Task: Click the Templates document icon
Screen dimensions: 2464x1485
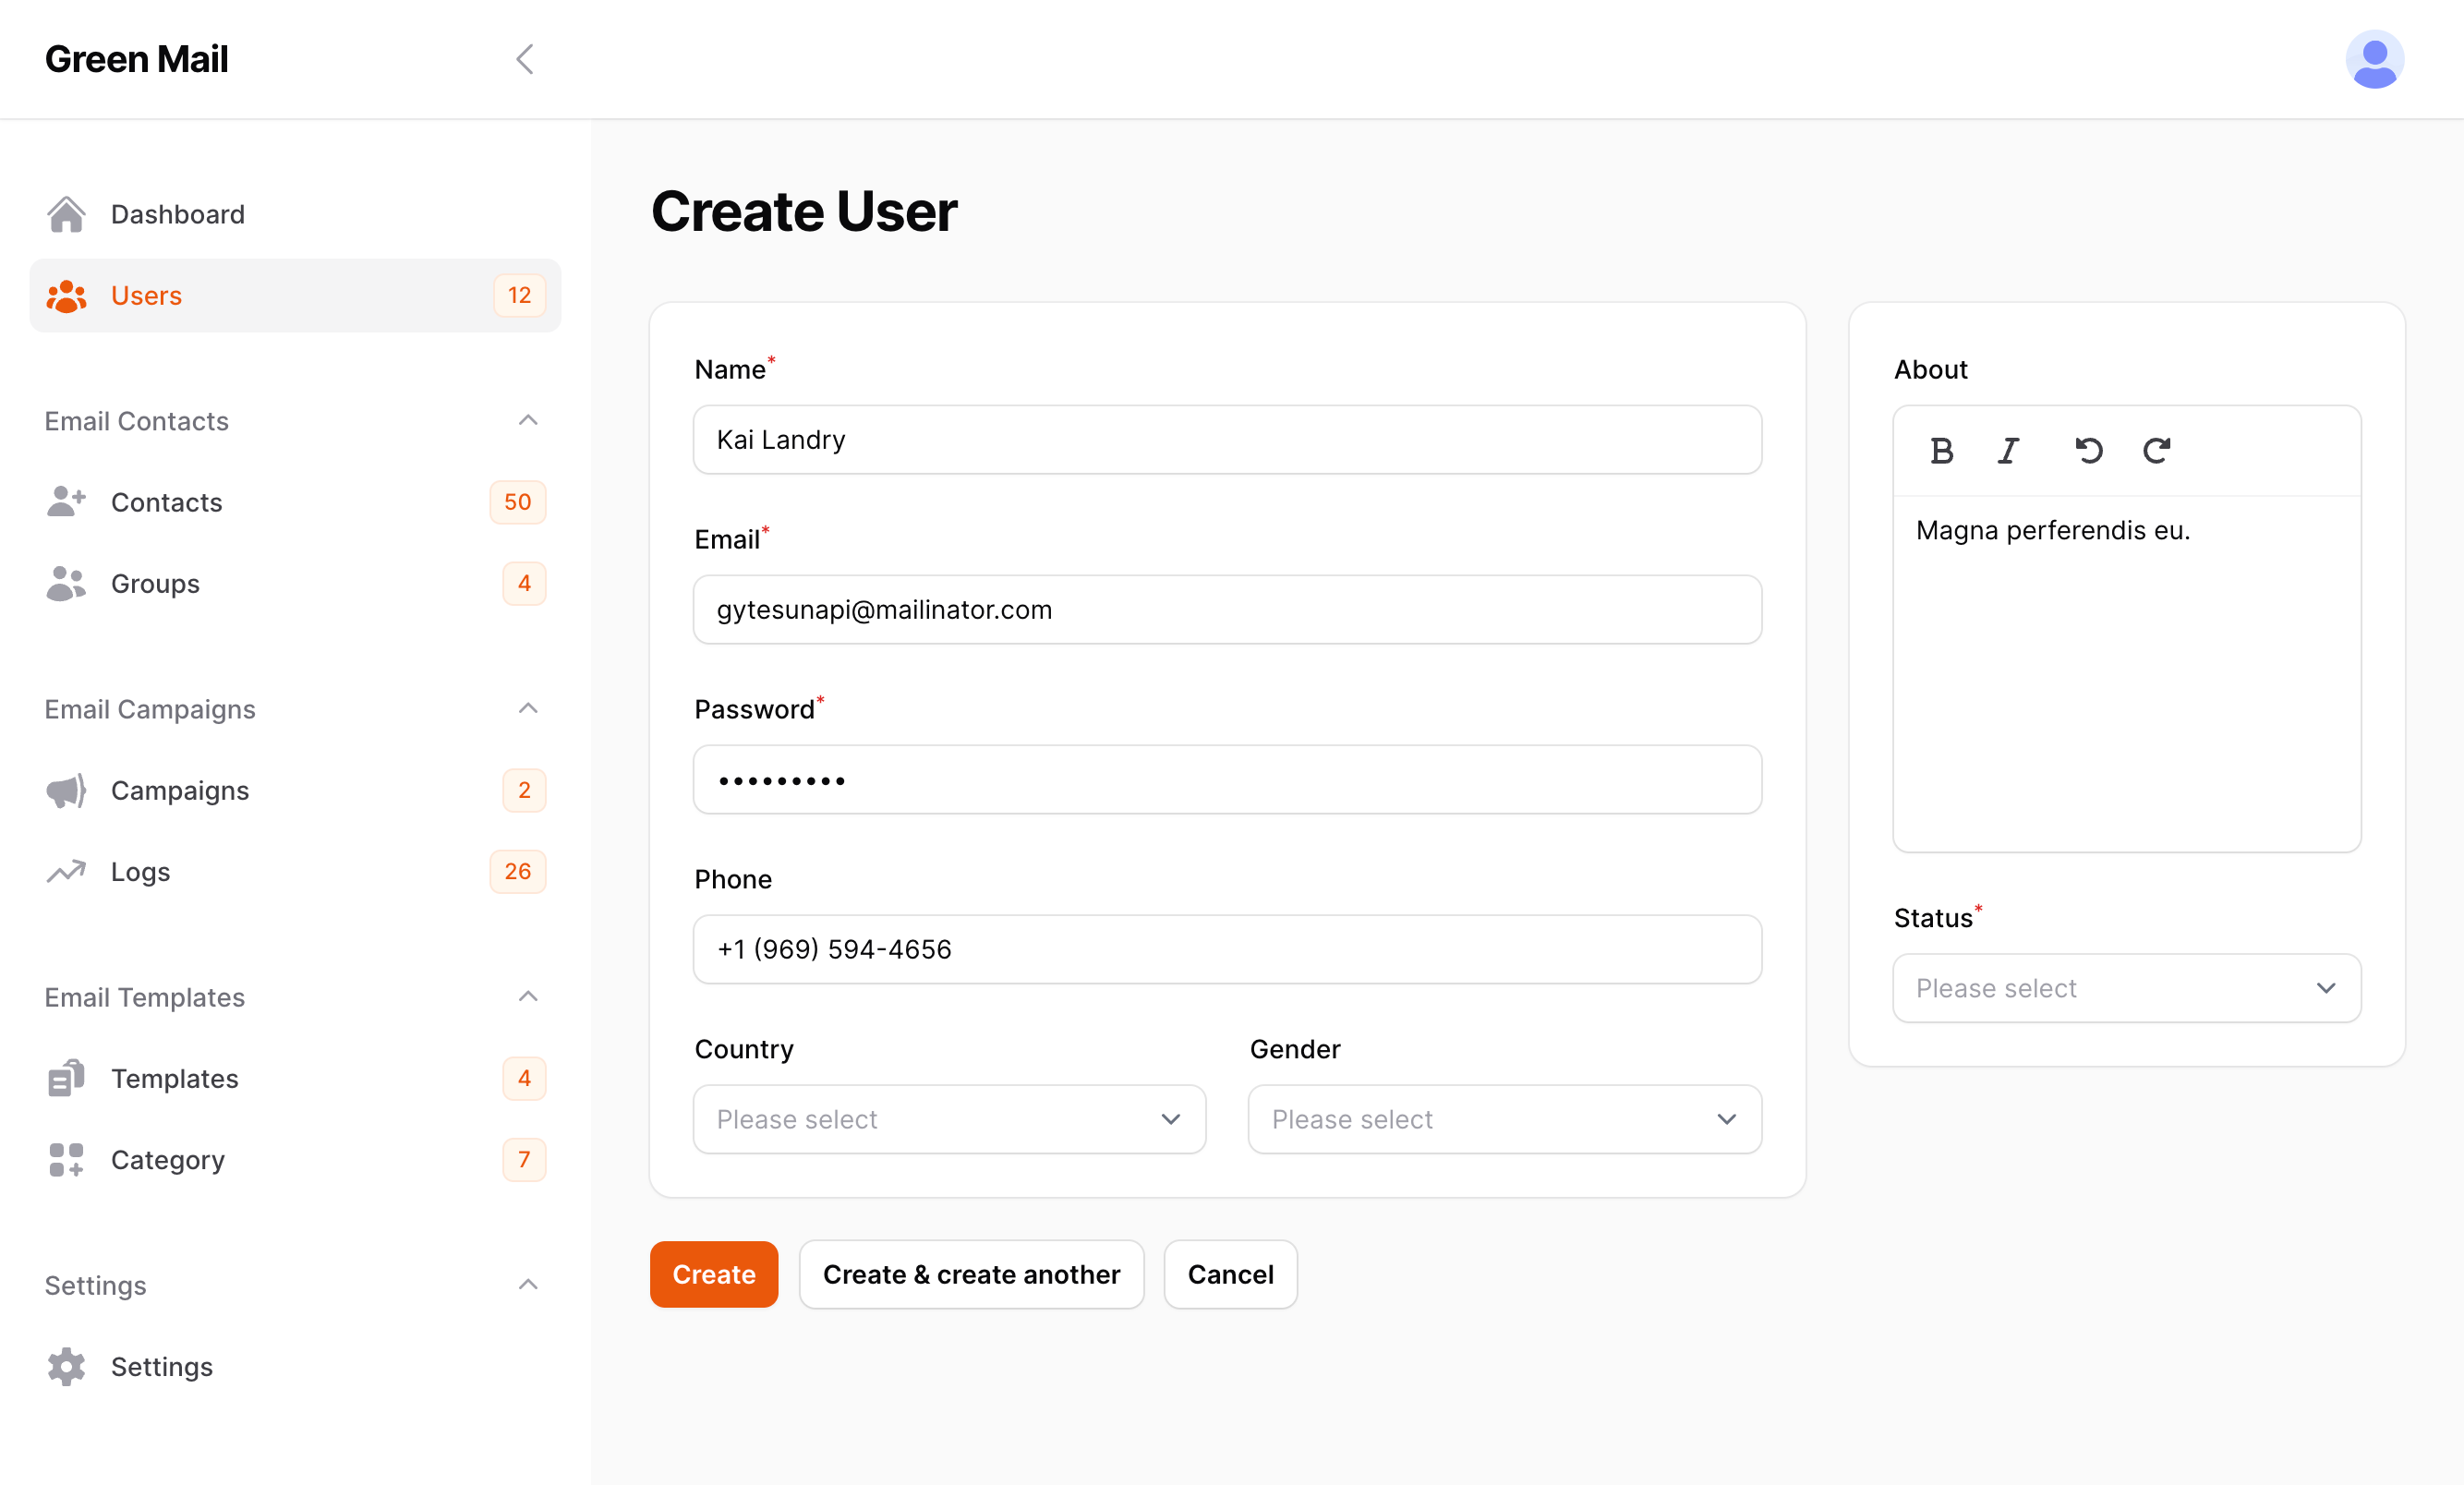Action: [x=64, y=1078]
